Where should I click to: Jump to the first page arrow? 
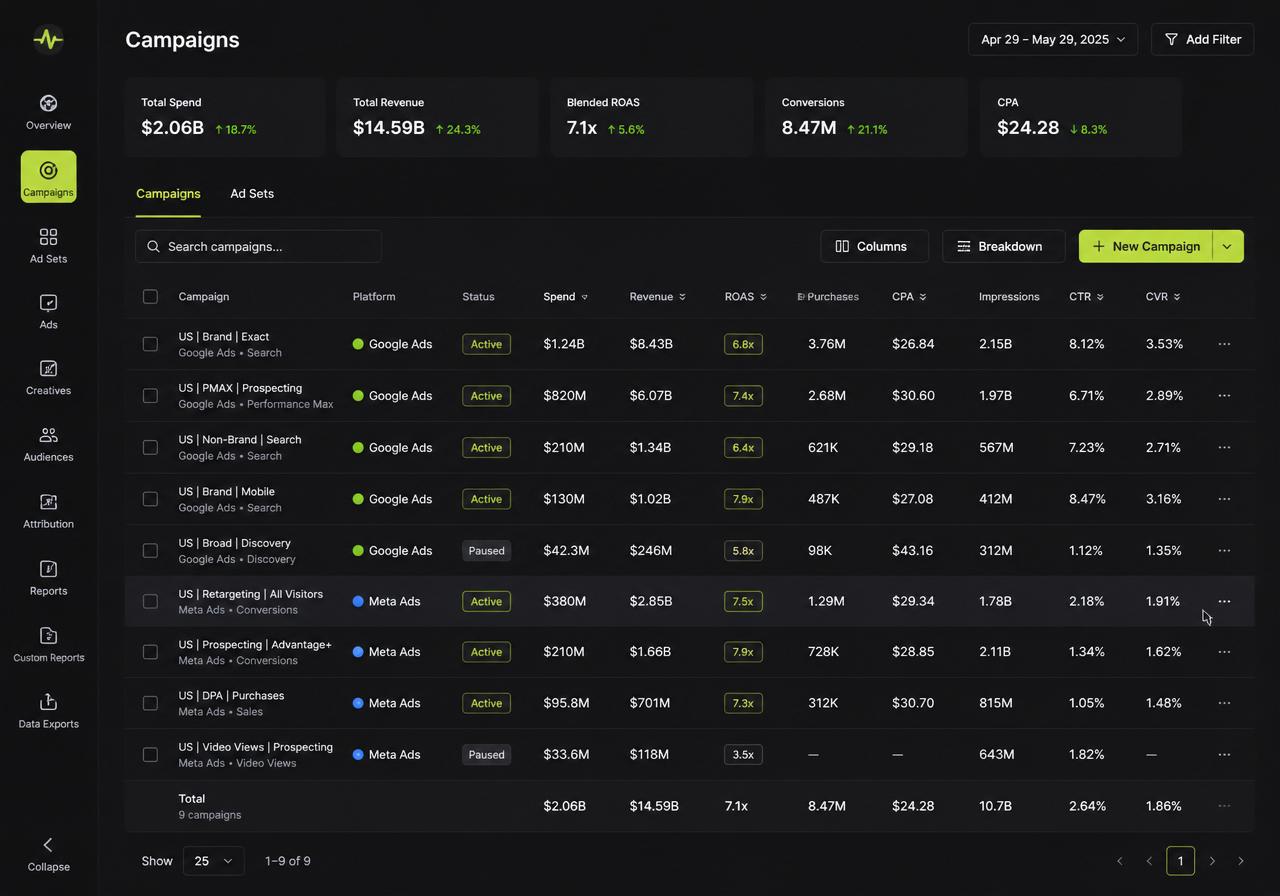tap(1120, 861)
